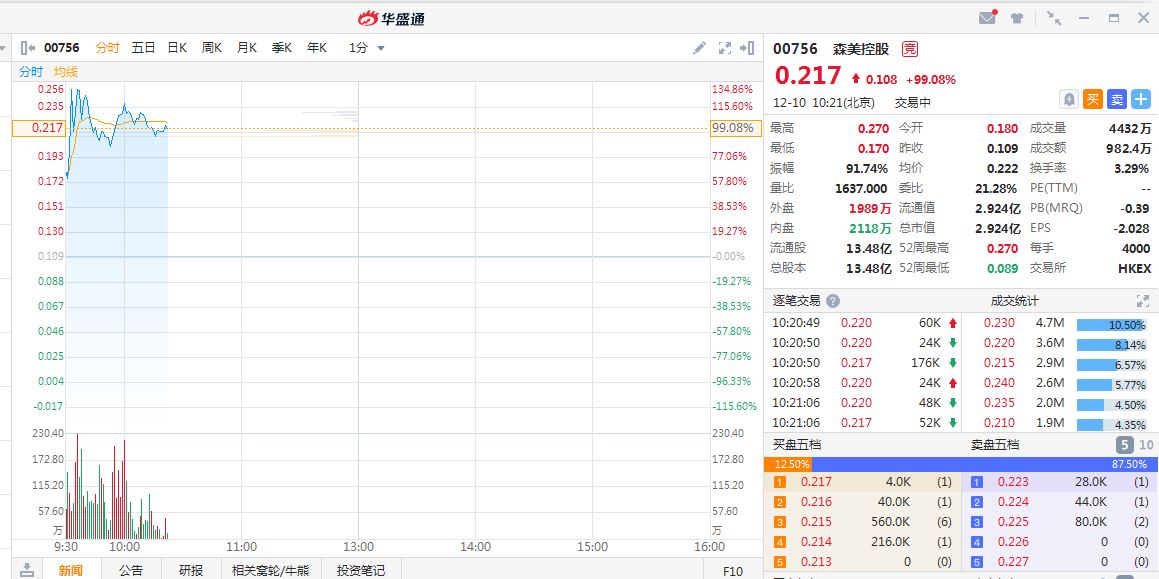Toggle the 均线 line display
Image resolution: width=1159 pixels, height=579 pixels.
click(x=66, y=72)
